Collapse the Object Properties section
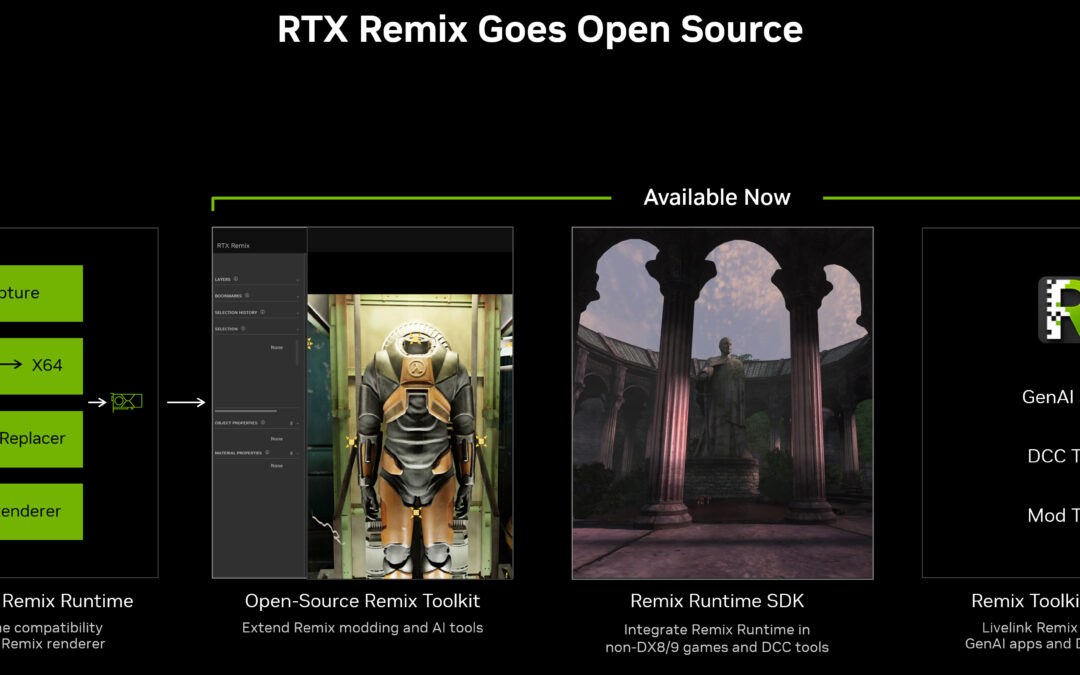Viewport: 1080px width, 675px height. pos(297,424)
